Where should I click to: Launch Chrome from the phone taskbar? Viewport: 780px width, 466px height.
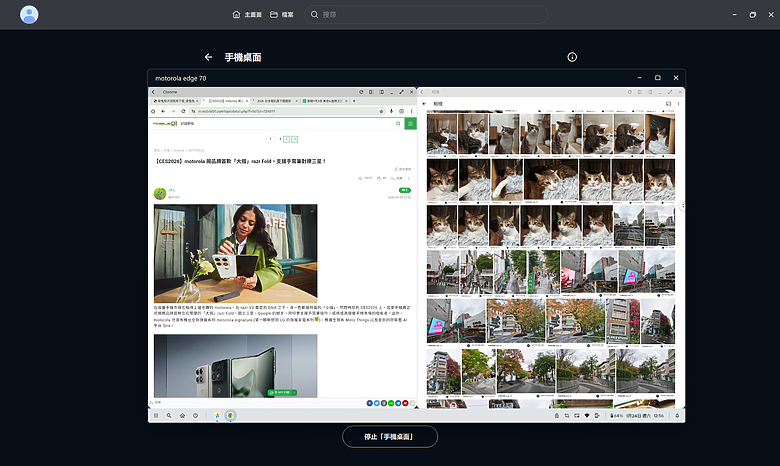tap(230, 415)
